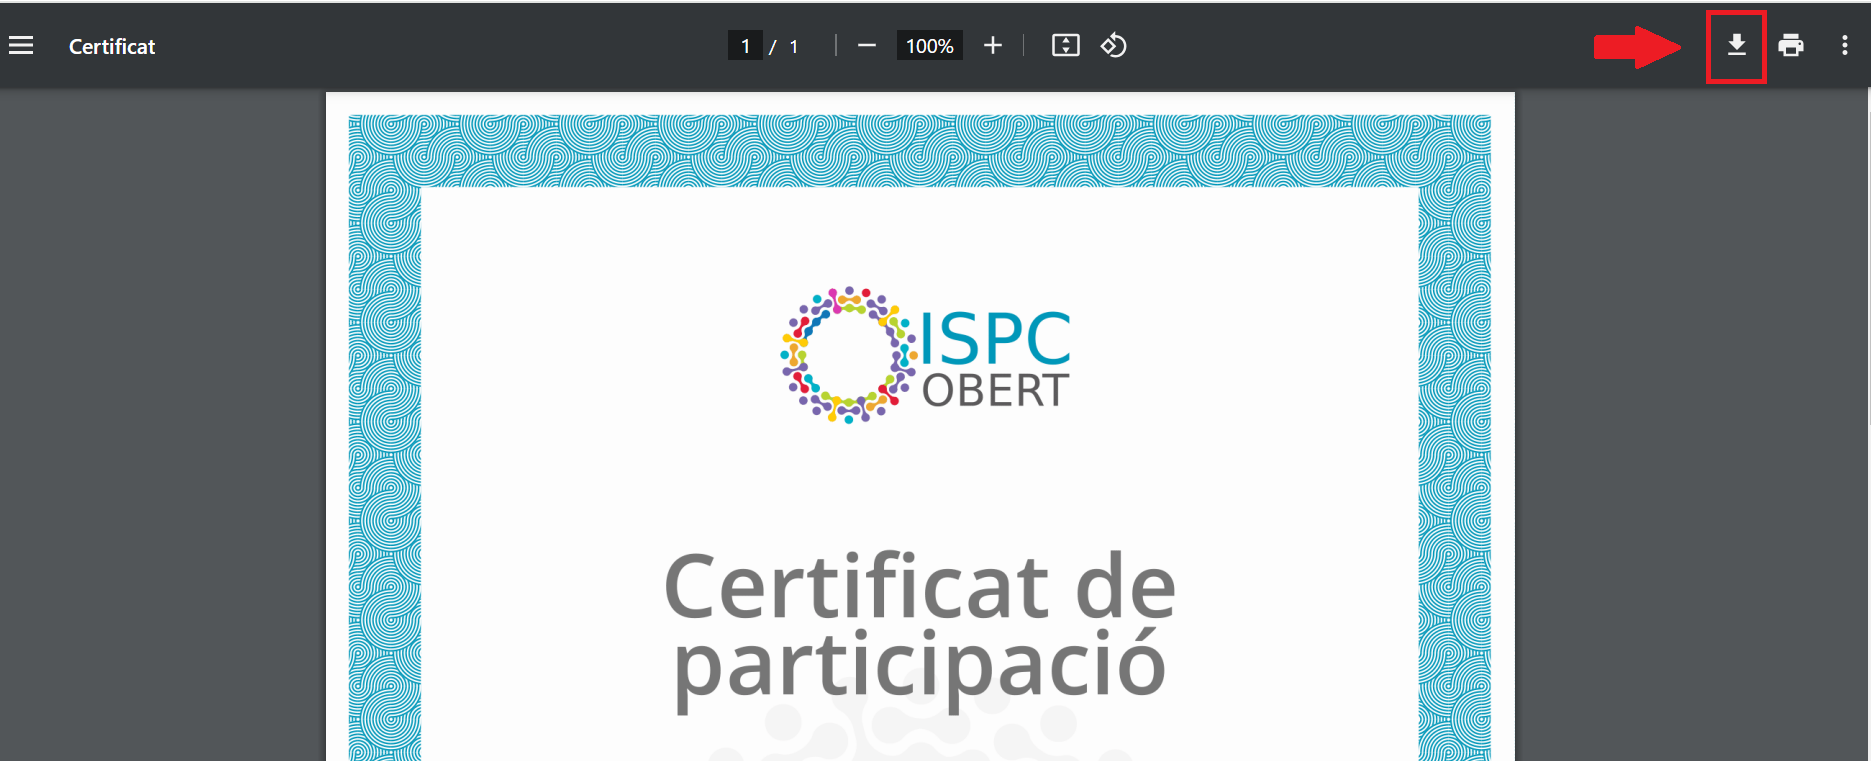Open the sidebar hamburger menu

pos(21,46)
